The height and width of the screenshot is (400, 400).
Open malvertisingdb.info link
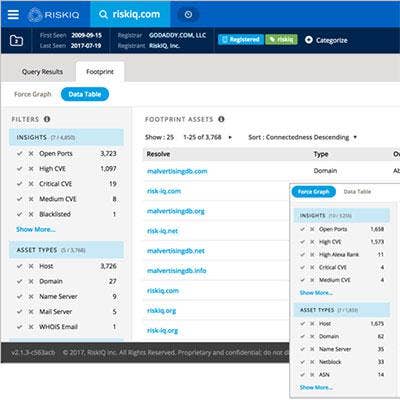176,271
